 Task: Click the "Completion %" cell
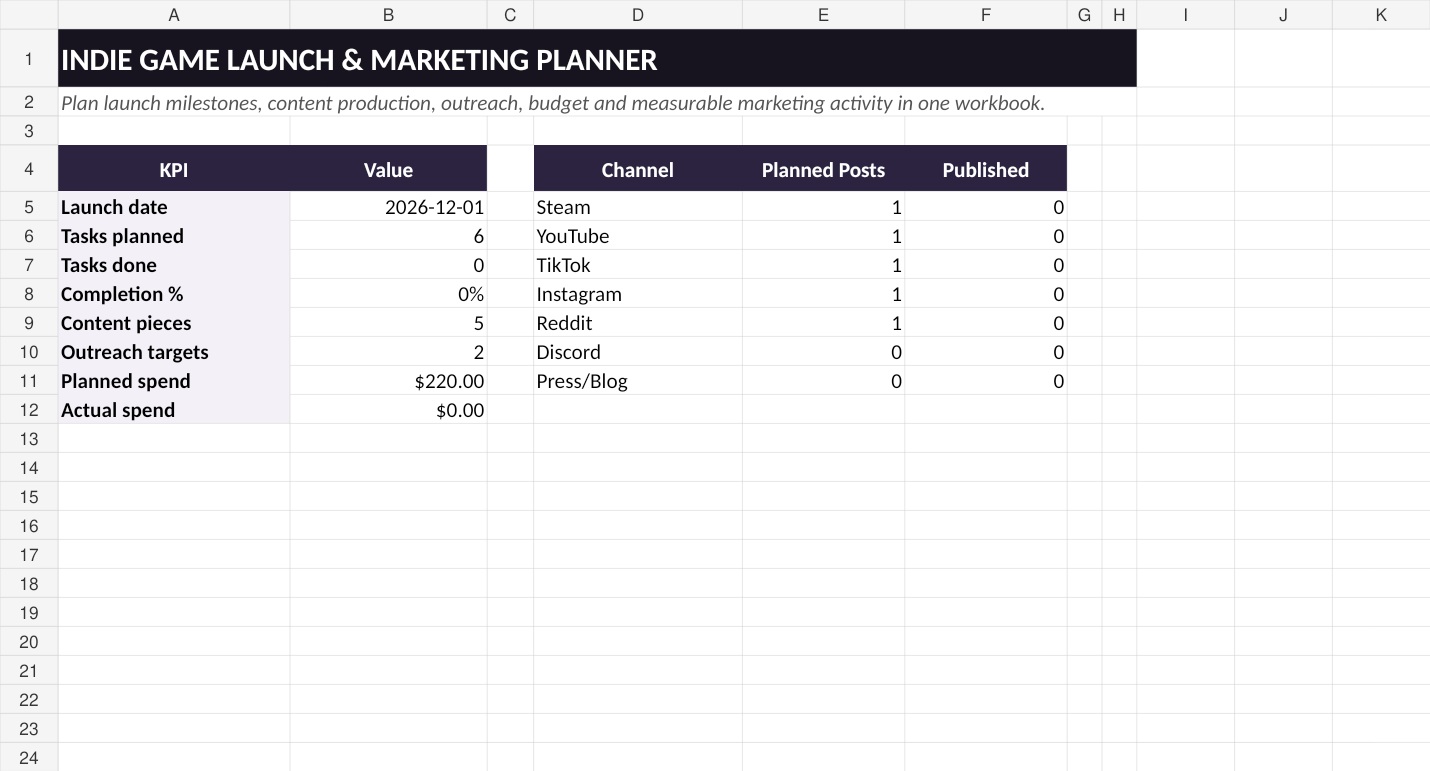pos(174,294)
